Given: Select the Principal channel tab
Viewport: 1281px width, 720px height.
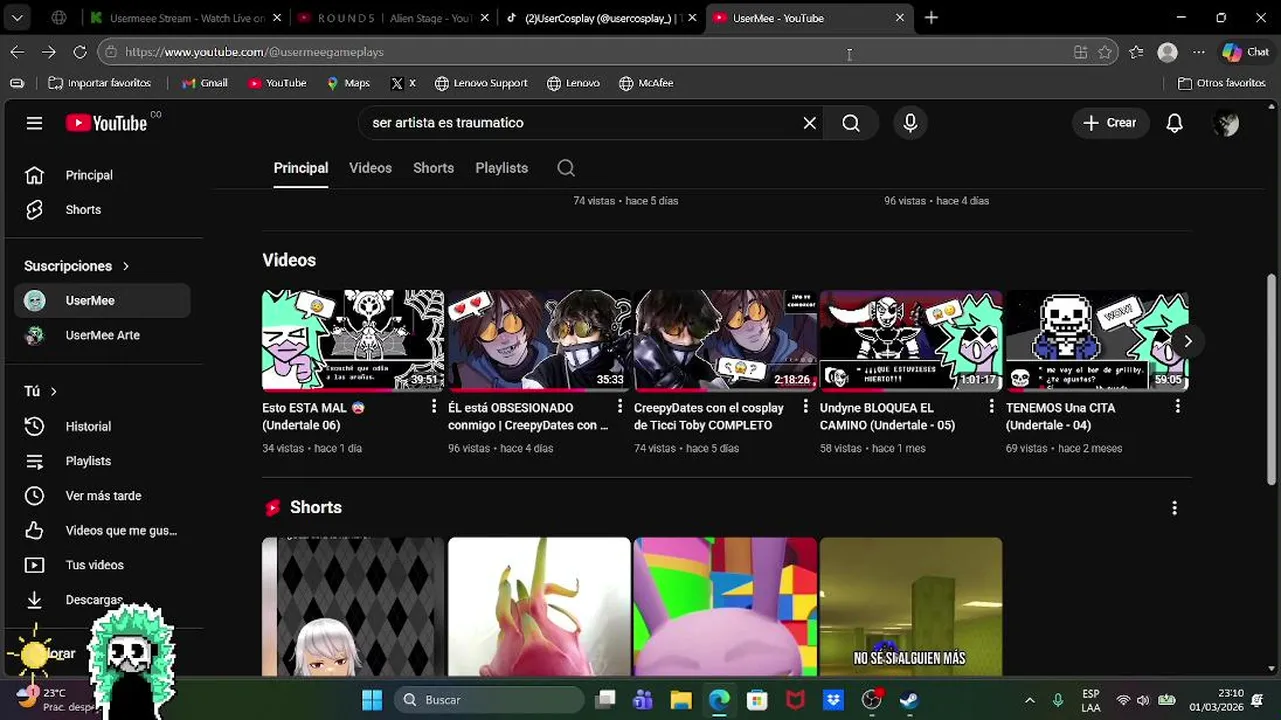Looking at the screenshot, I should click(x=301, y=168).
